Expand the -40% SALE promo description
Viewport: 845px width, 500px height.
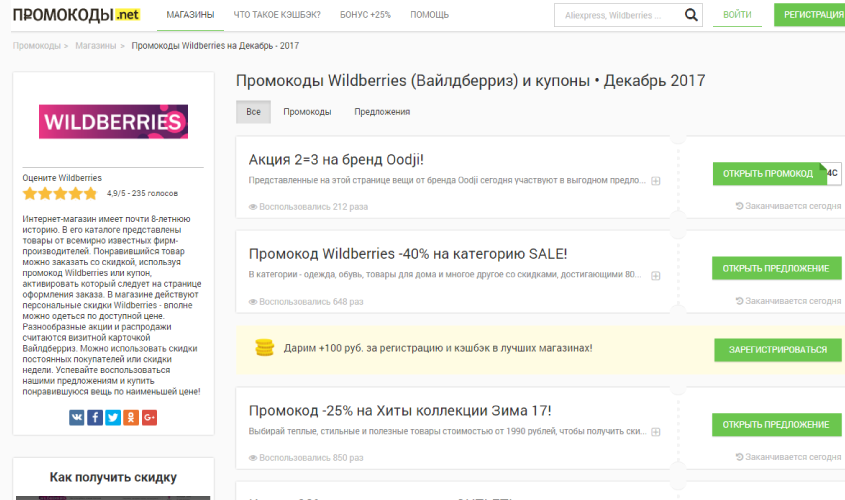click(656, 275)
